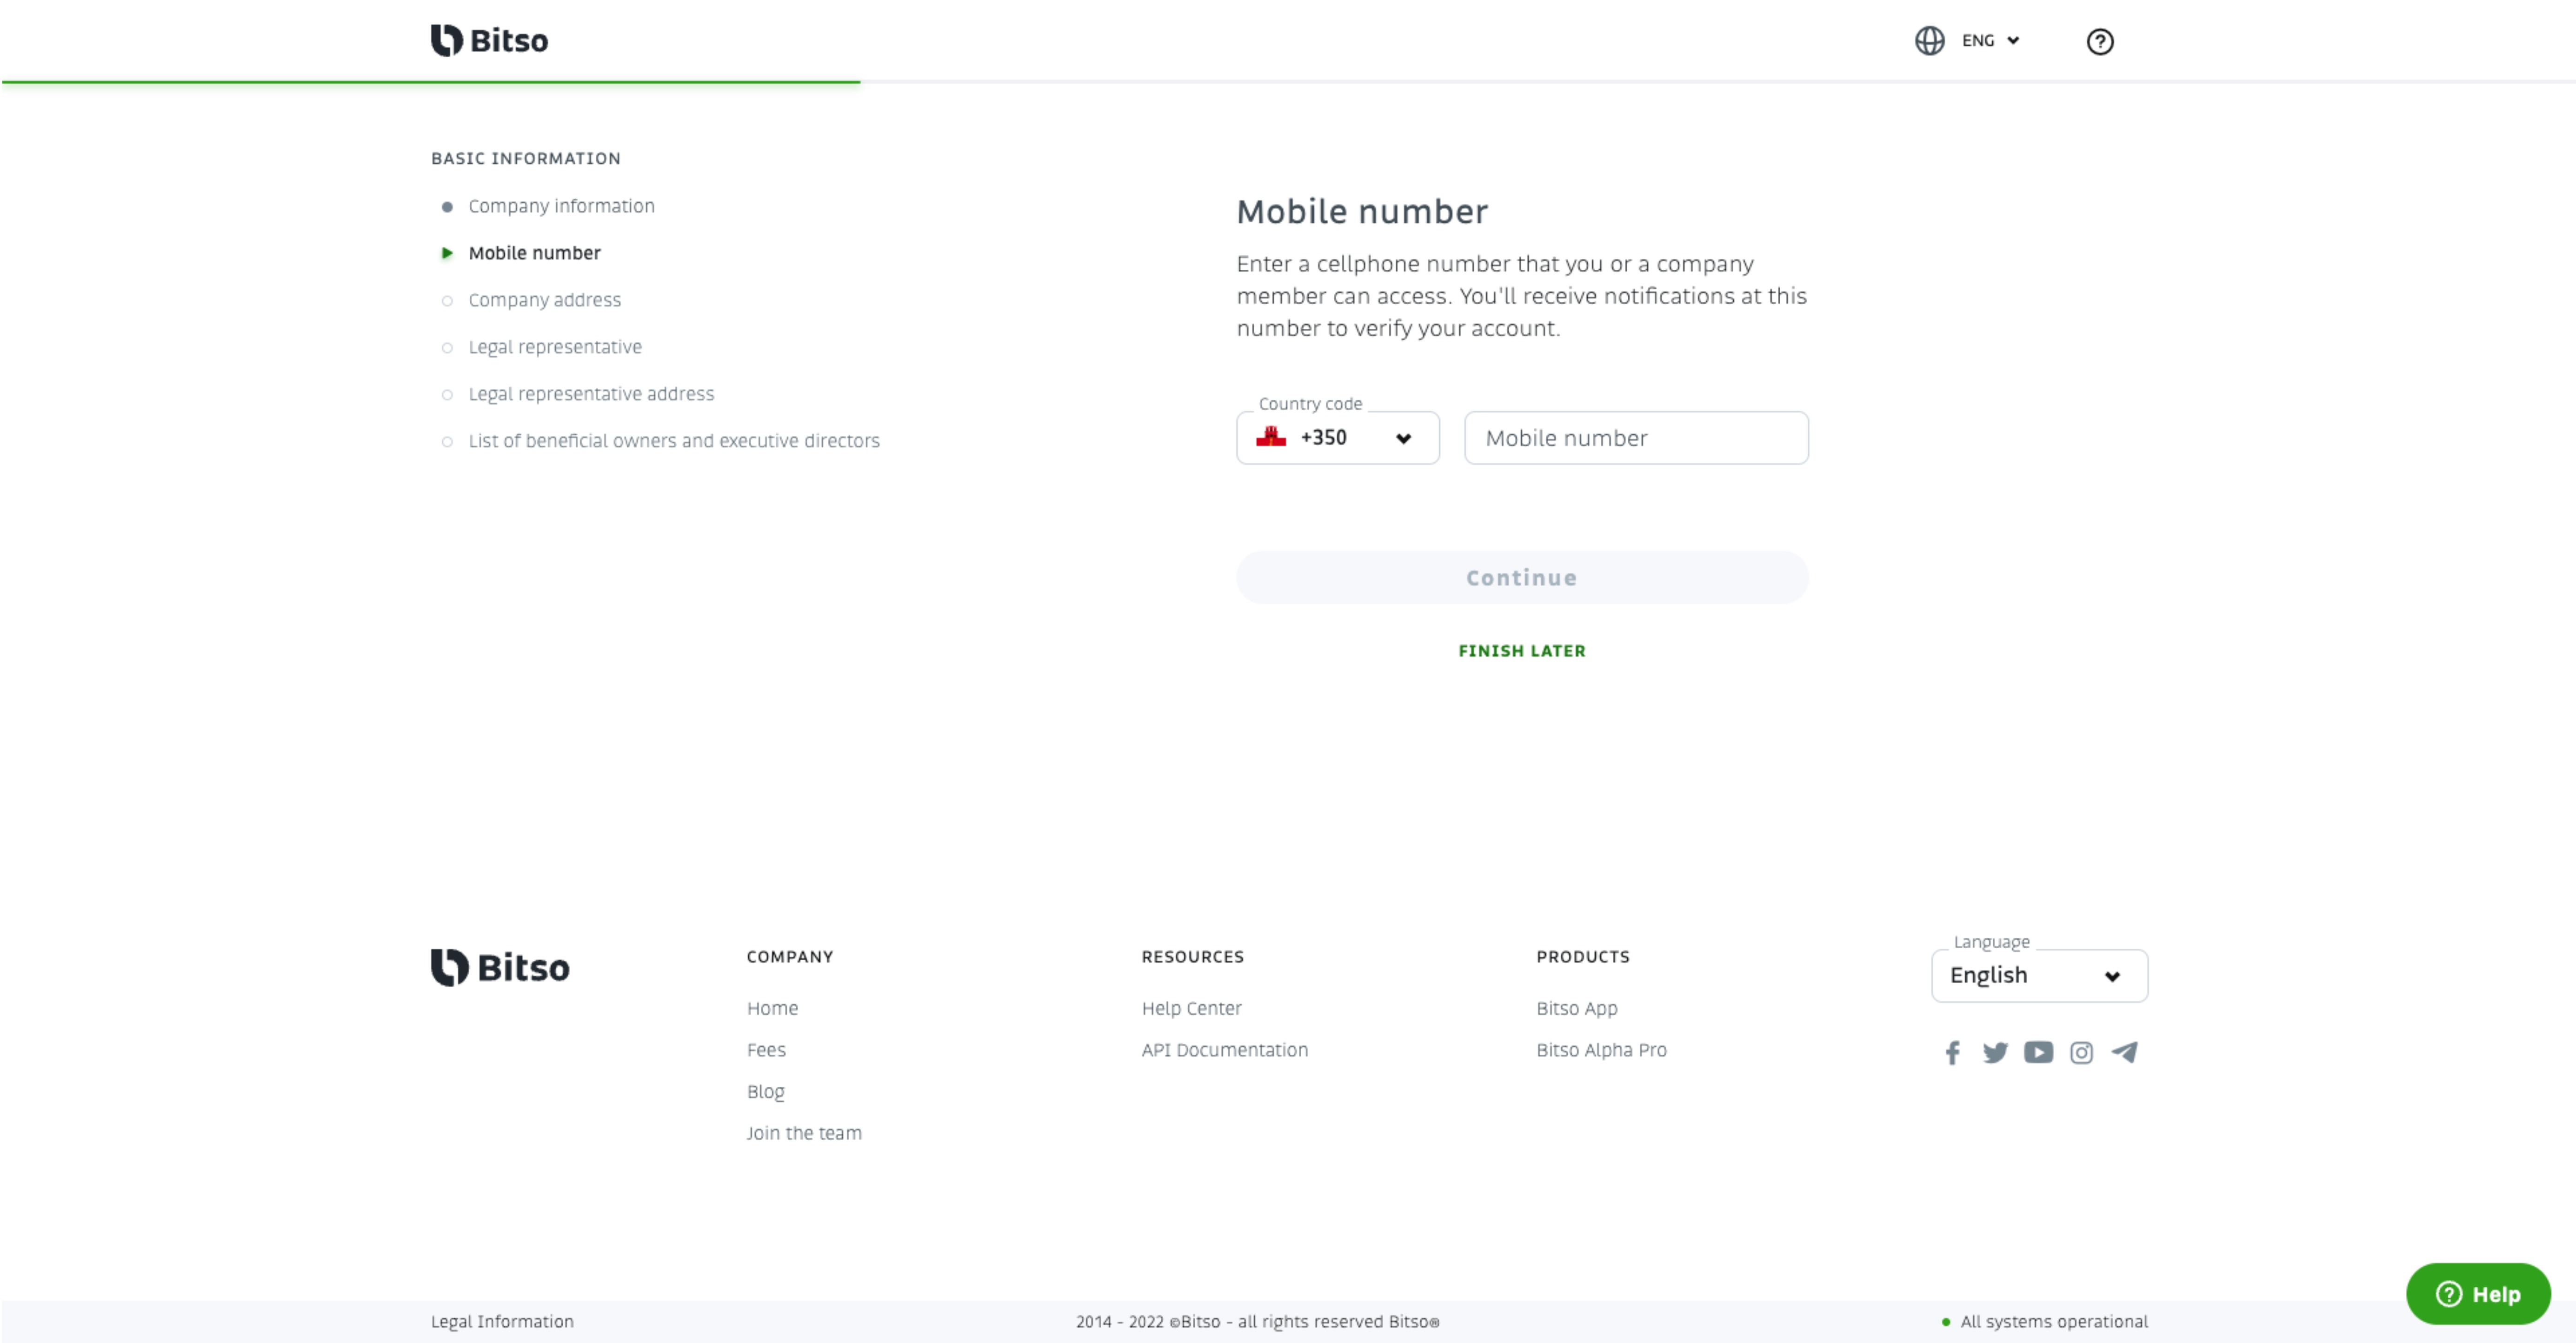Open Bitso Twitter icon
Screen dimensions: 2576x1343
[1995, 1052]
